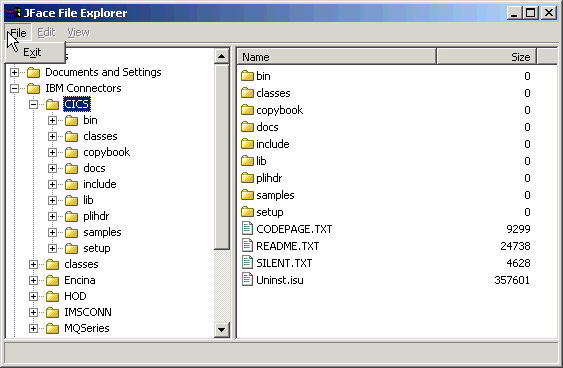Select the CODEPAGE.TXT file name
This screenshot has height=368, width=563.
click(294, 229)
